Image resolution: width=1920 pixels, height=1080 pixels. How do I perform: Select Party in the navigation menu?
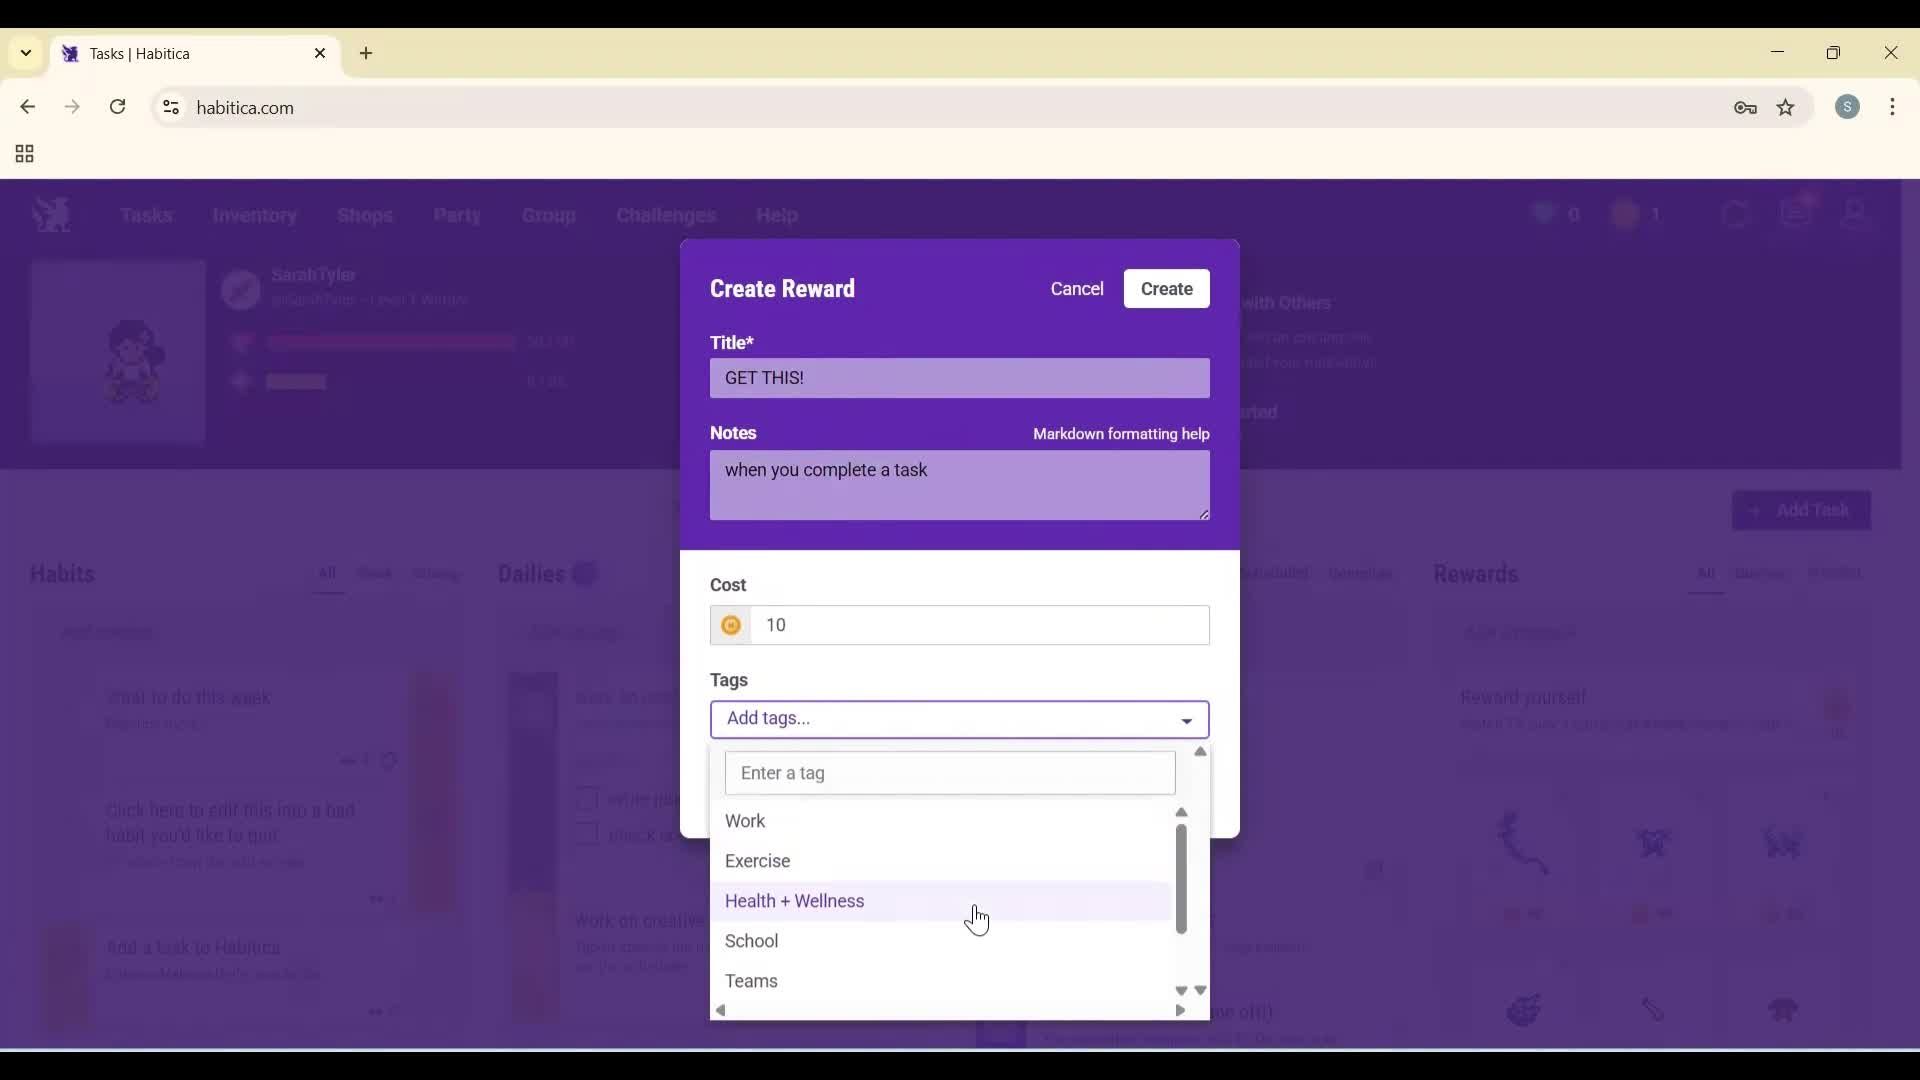coord(457,216)
